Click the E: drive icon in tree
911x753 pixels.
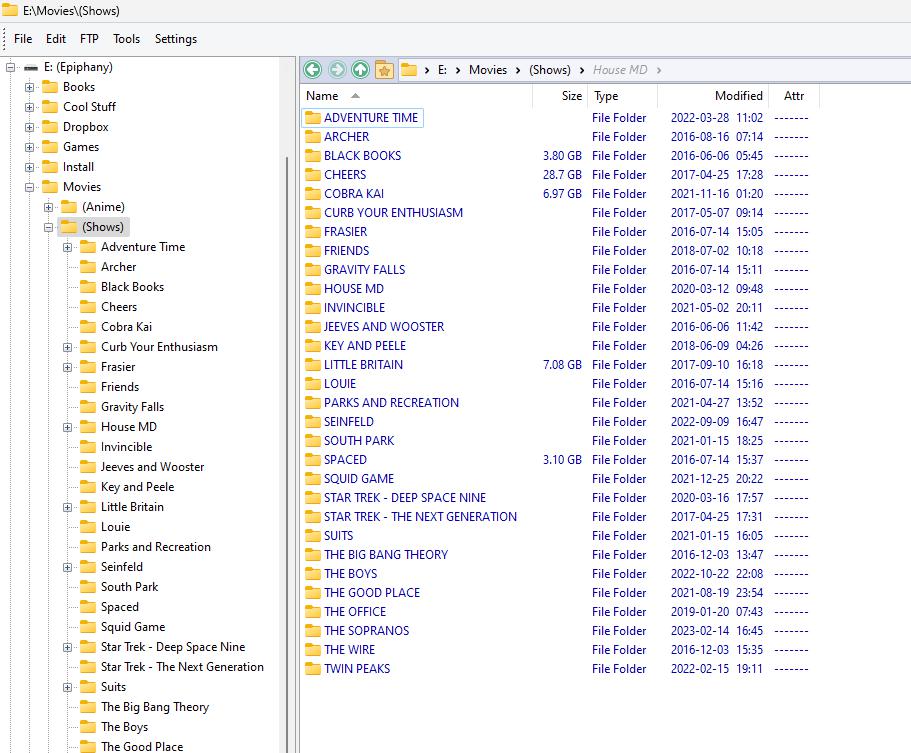pos(31,67)
